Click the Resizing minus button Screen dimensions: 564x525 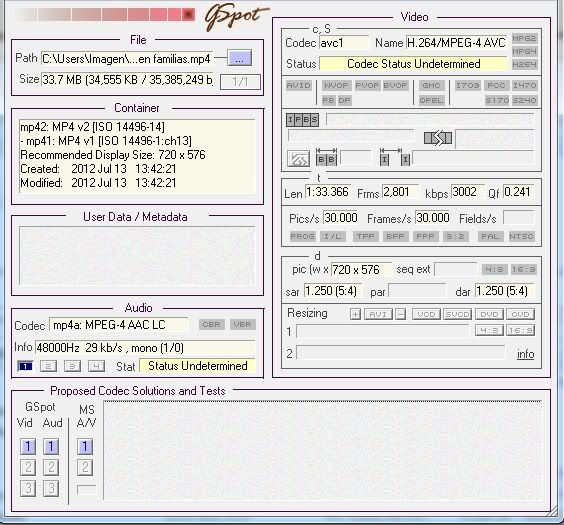click(400, 314)
